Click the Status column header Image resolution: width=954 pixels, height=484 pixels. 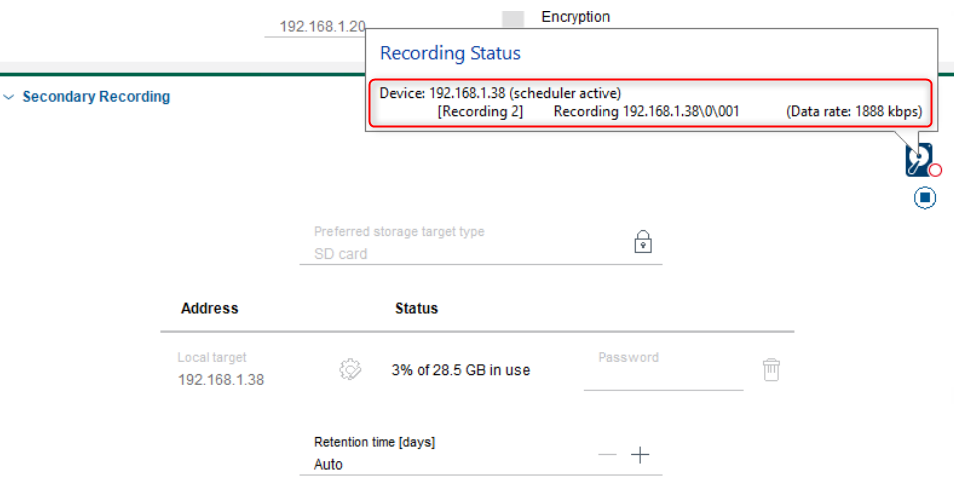[416, 308]
